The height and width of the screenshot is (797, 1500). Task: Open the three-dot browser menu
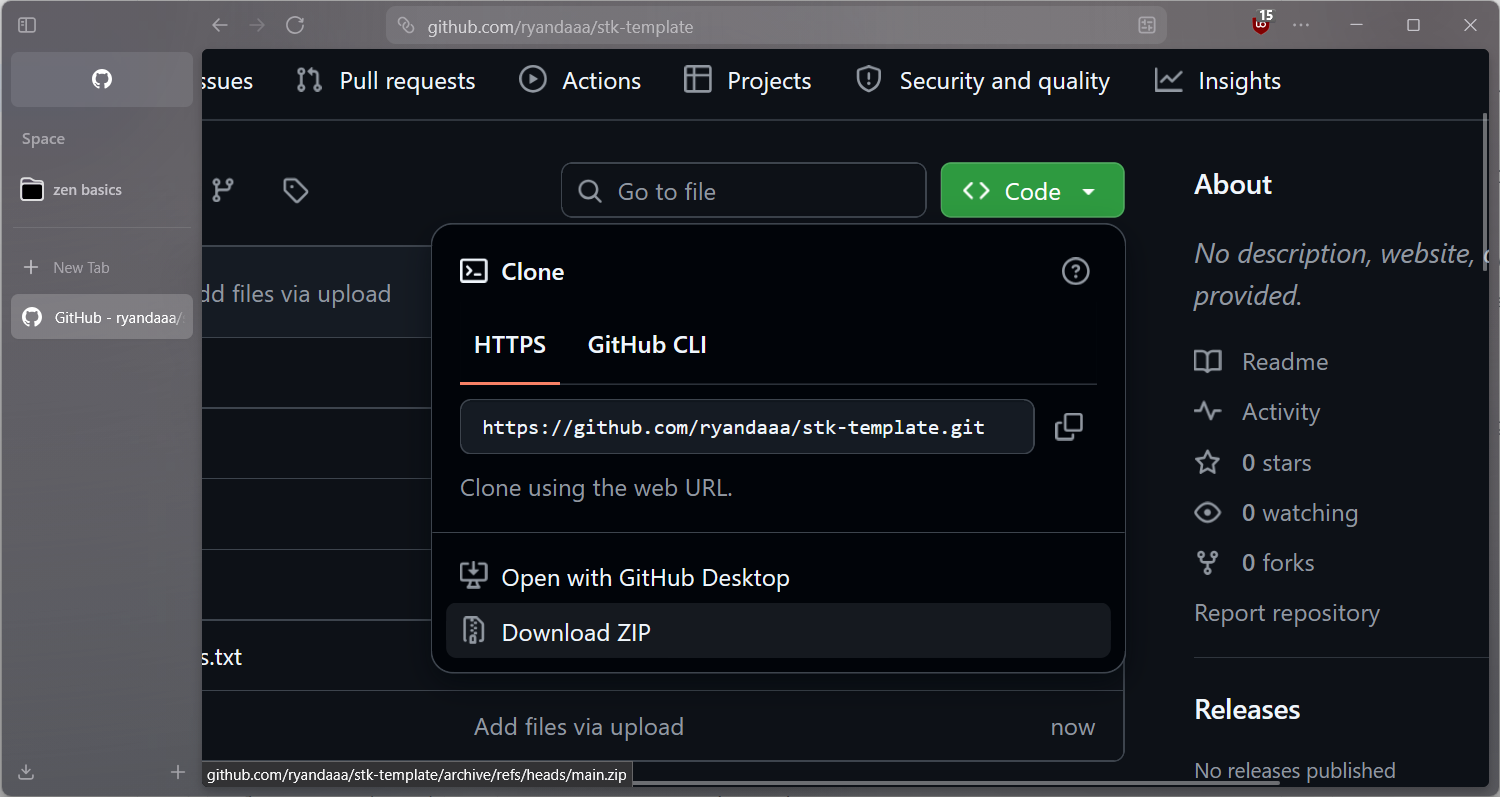tap(1301, 26)
